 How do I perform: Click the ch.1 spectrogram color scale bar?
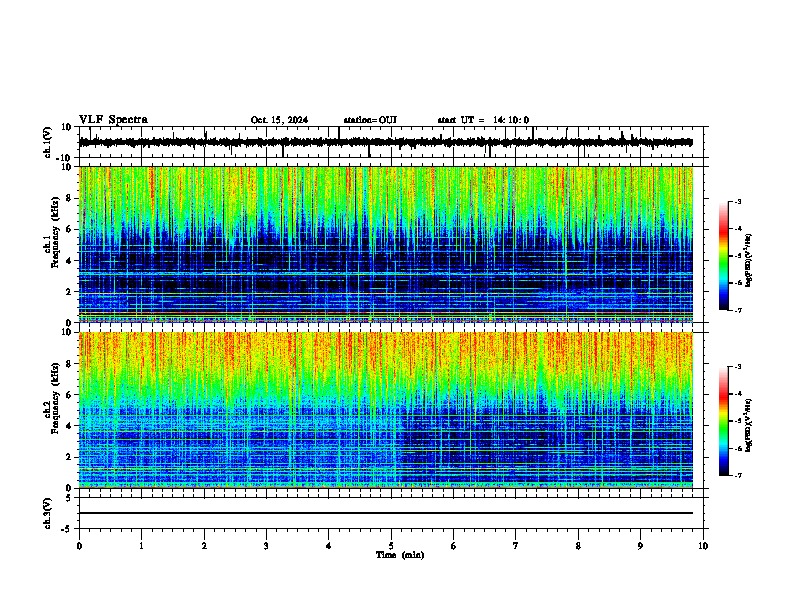click(724, 256)
